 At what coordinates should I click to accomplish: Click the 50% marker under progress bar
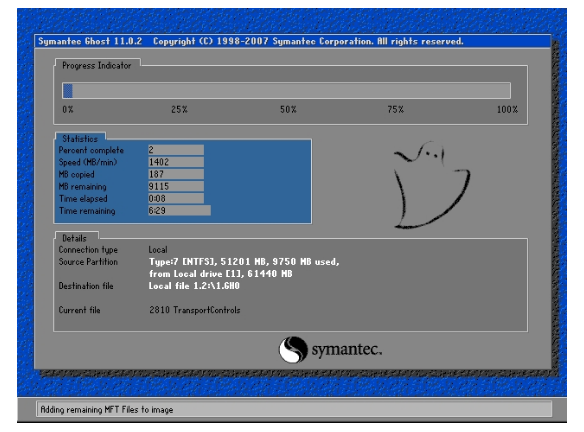coord(288,109)
